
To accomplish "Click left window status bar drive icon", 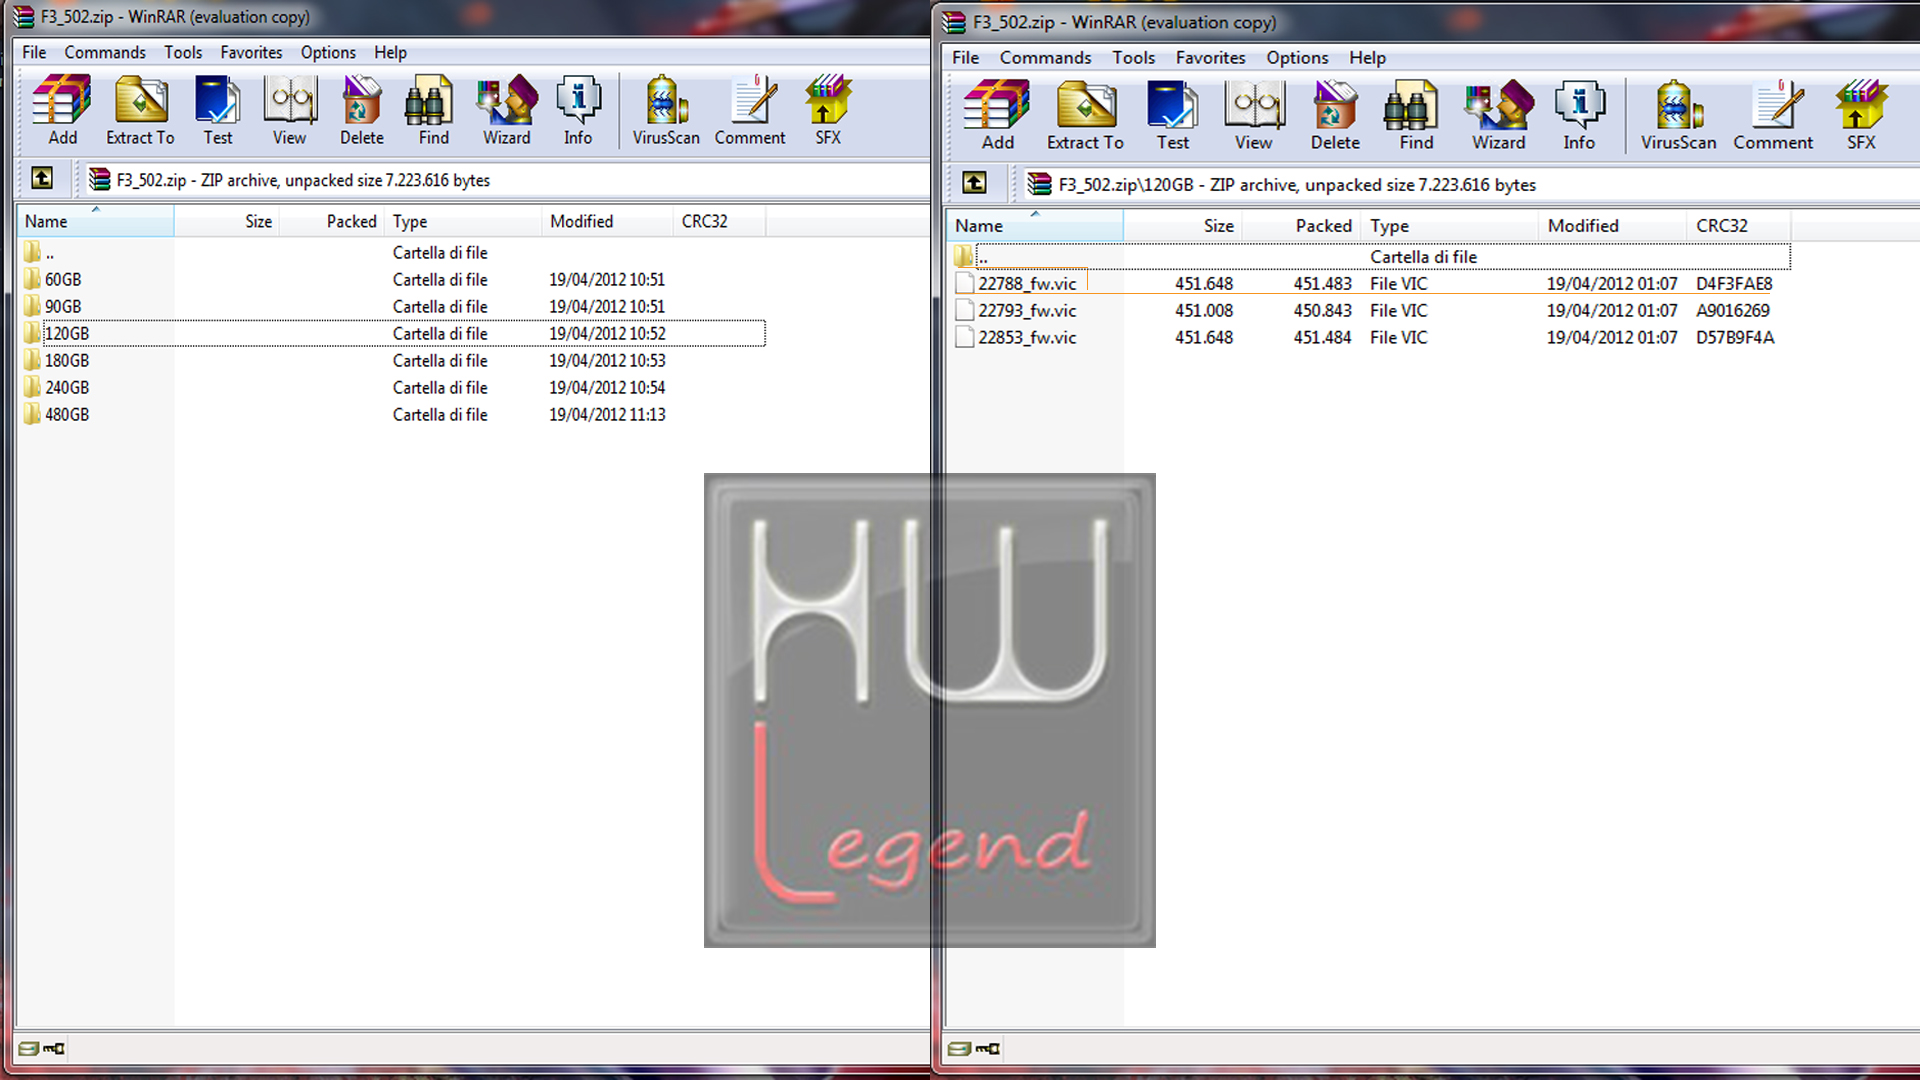I will [29, 1048].
